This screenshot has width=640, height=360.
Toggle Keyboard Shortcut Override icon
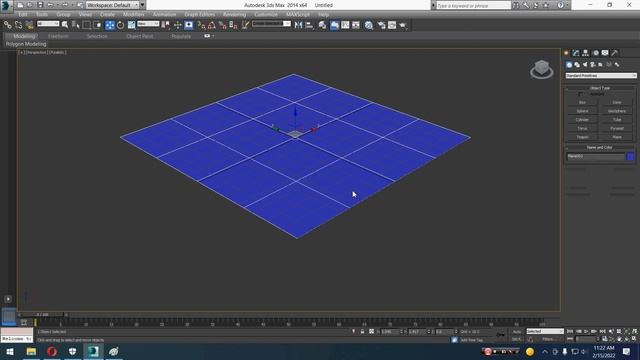(189, 25)
